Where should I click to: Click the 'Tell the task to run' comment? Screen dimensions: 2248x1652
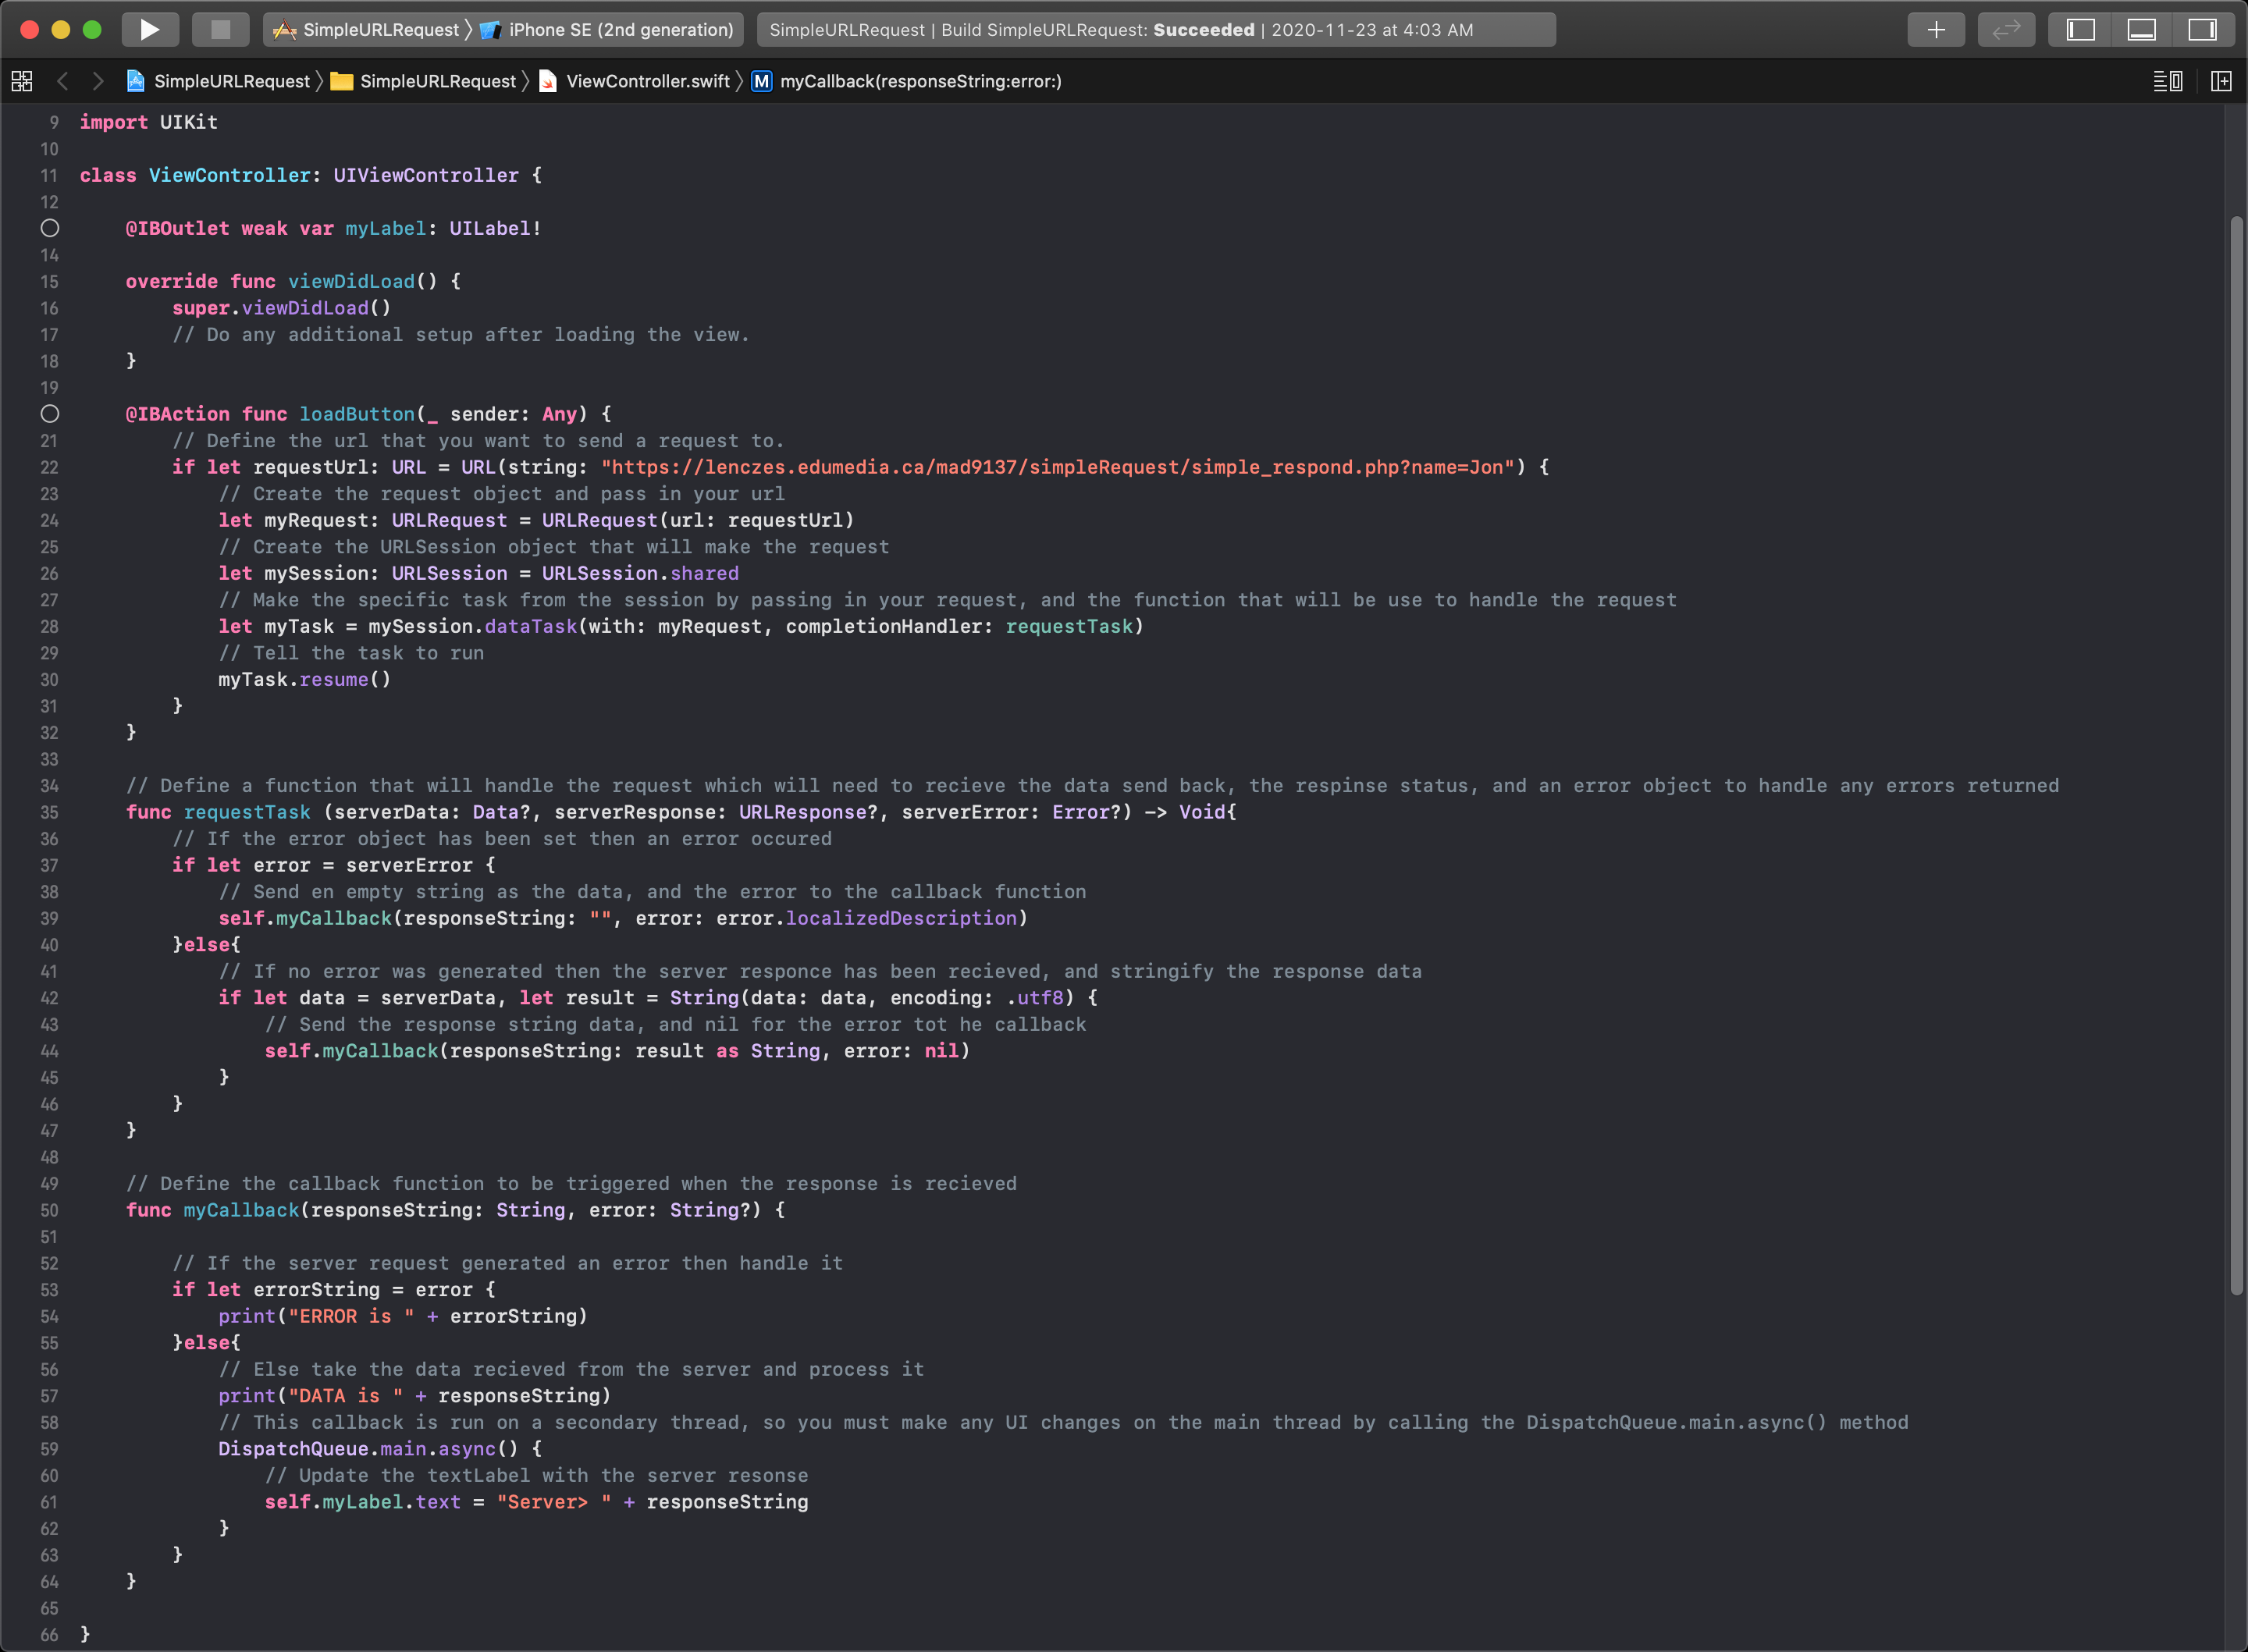(351, 653)
